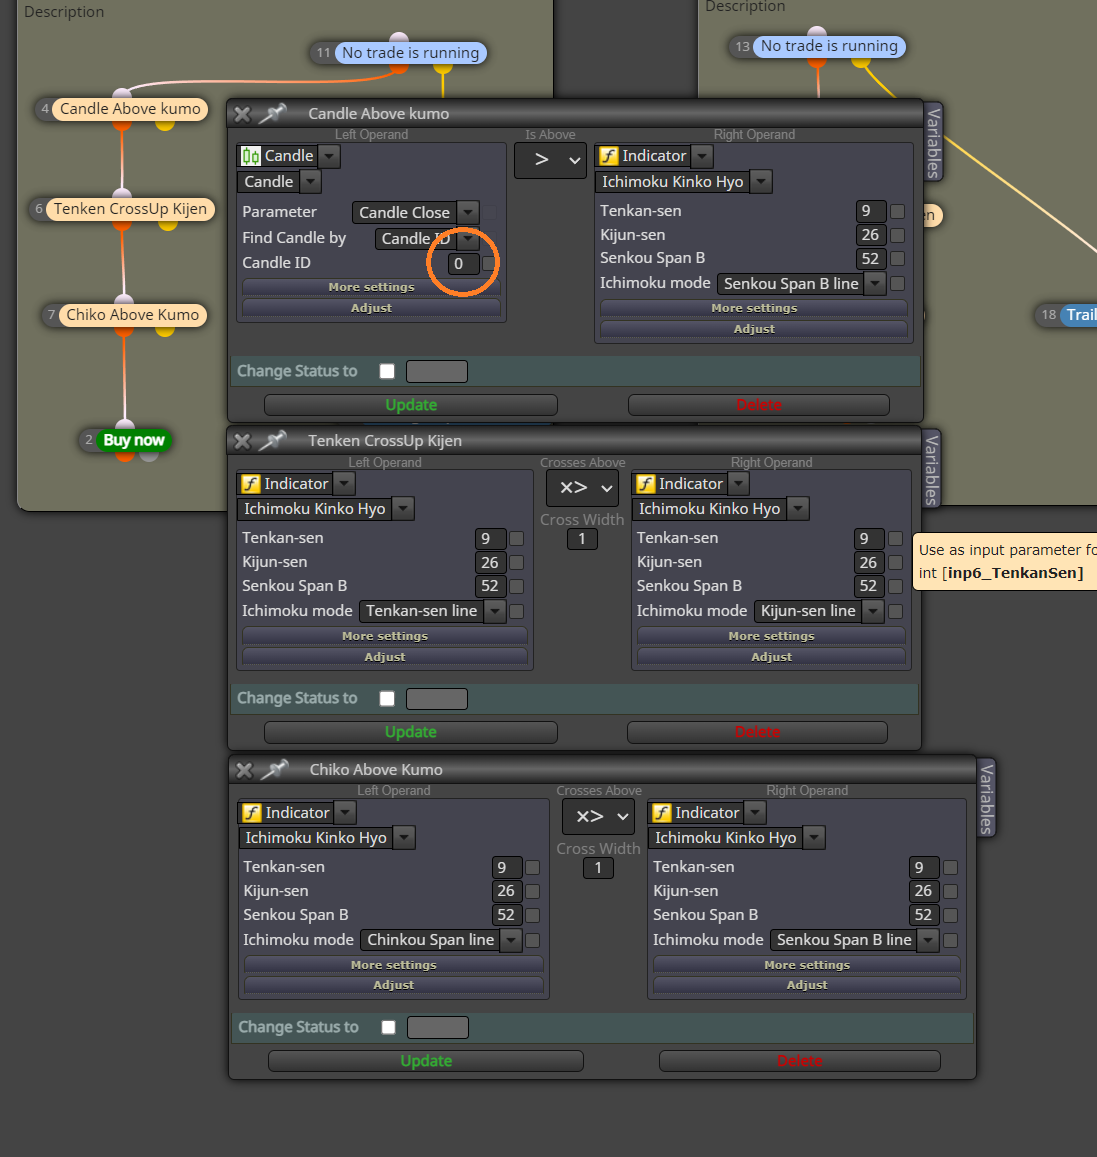The image size is (1097, 1157).
Task: Check Senkou Span B parameter box in Candle Above kumo
Action: click(x=898, y=259)
